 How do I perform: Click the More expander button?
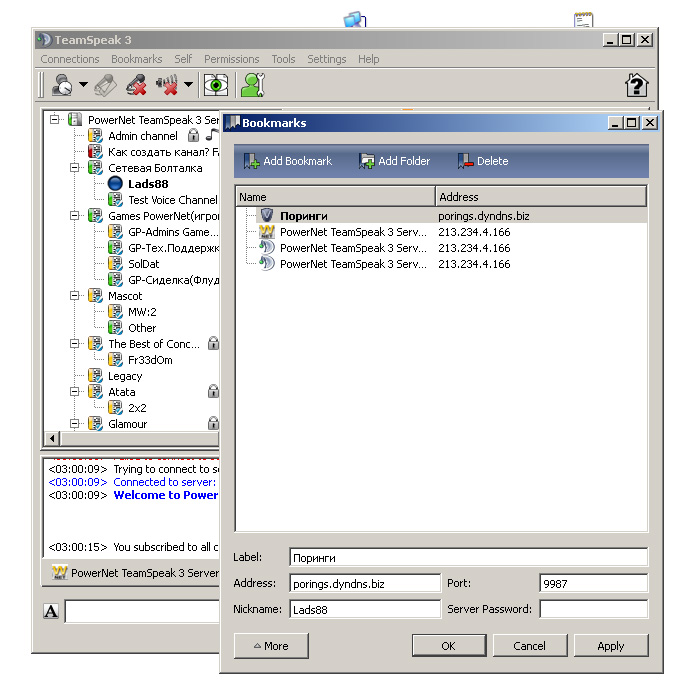click(x=271, y=646)
